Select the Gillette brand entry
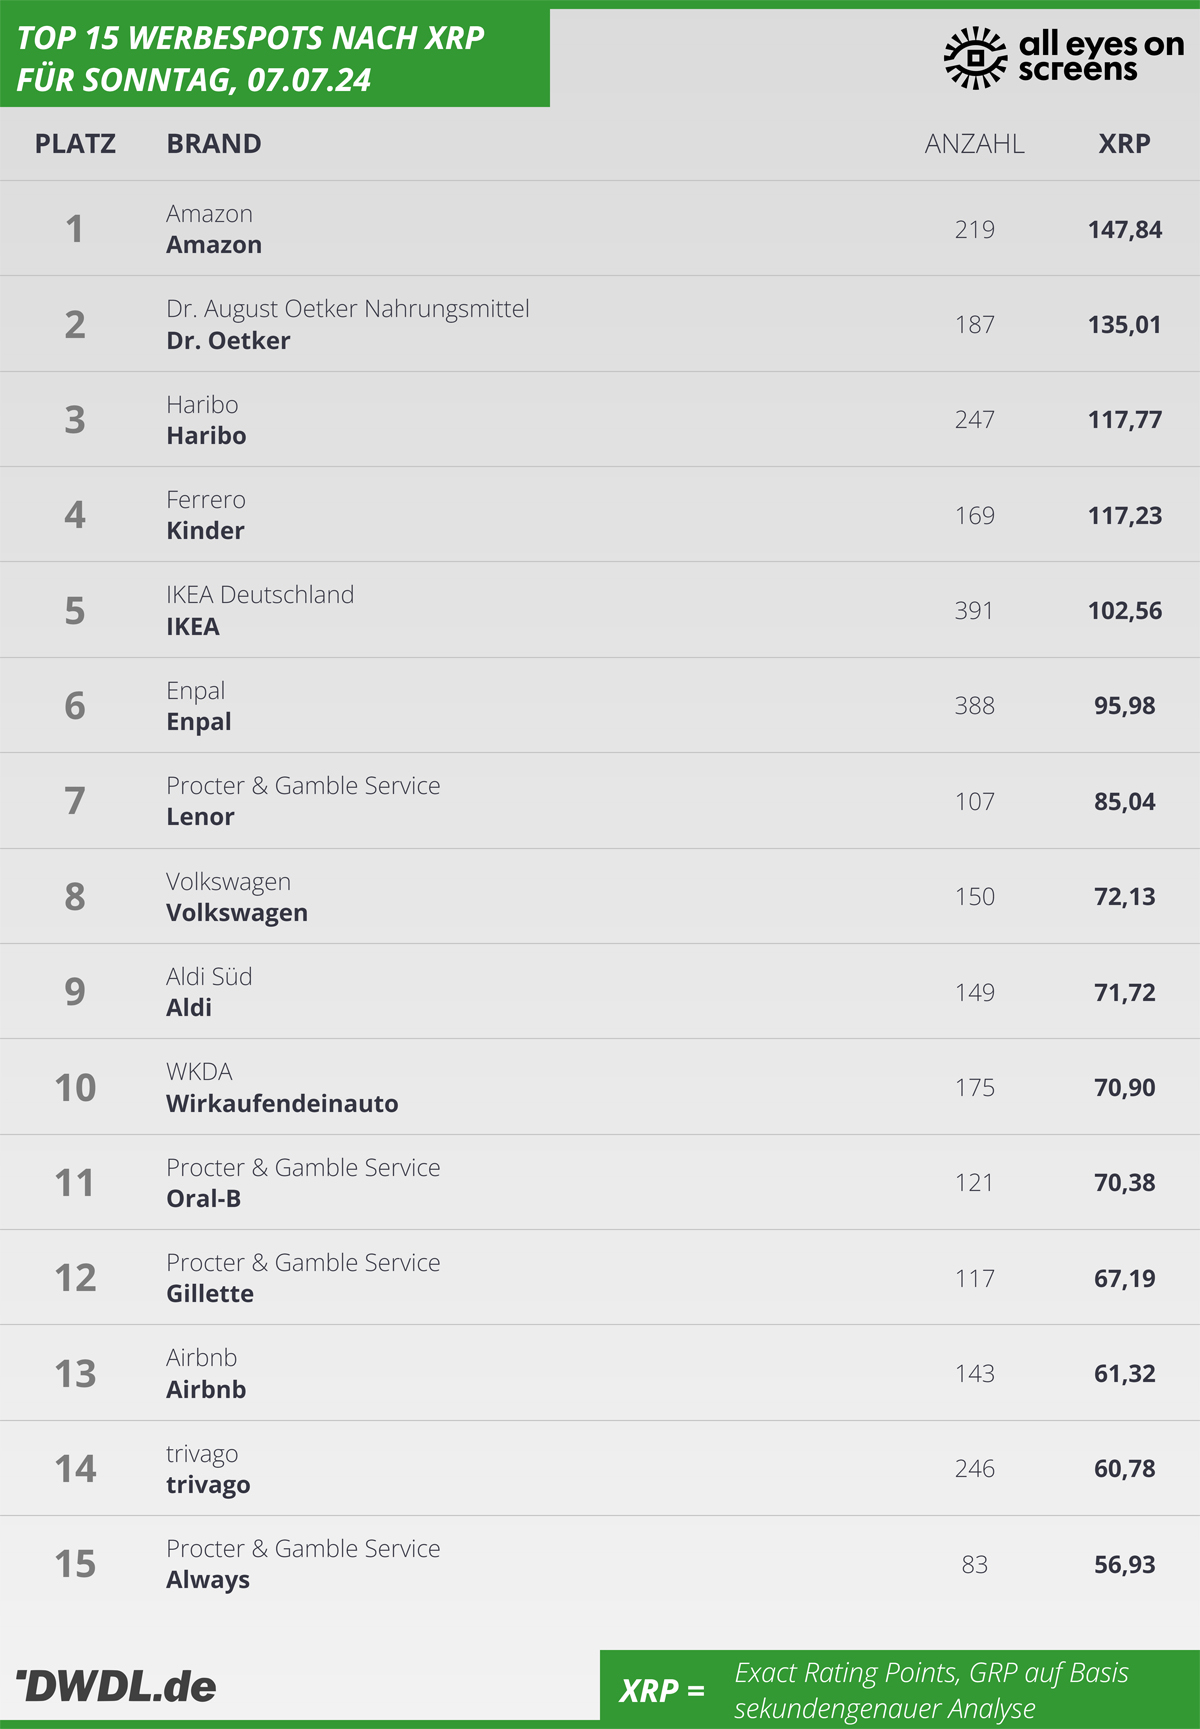The height and width of the screenshot is (1729, 1200). [600, 1278]
